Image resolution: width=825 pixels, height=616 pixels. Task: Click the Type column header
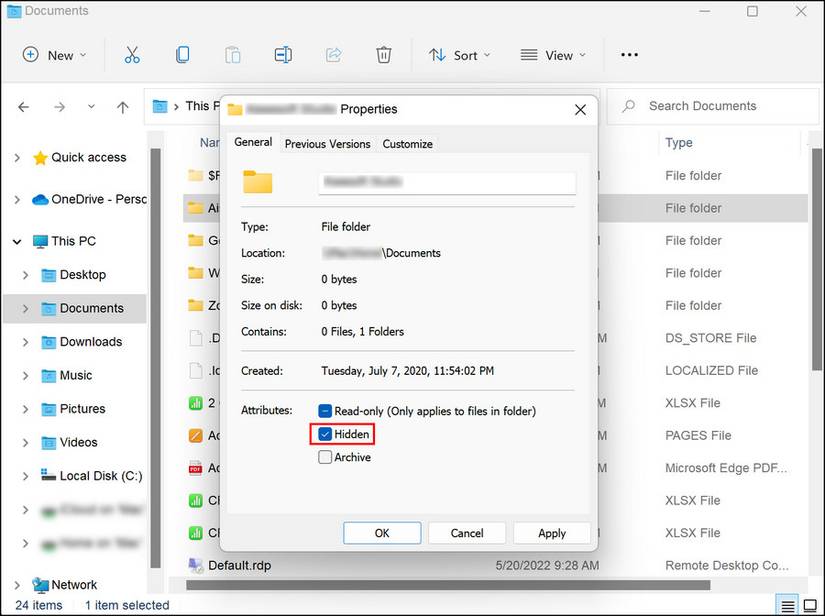point(679,143)
